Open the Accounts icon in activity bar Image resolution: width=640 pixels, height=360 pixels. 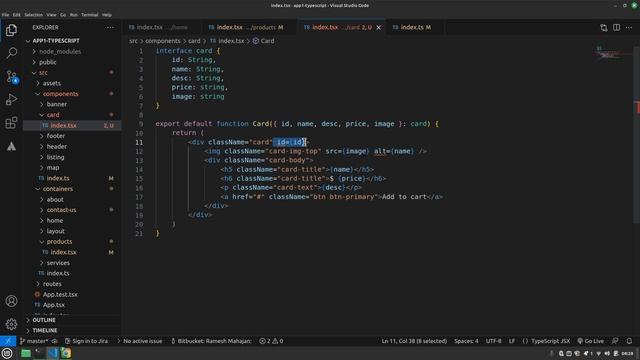click(11, 301)
